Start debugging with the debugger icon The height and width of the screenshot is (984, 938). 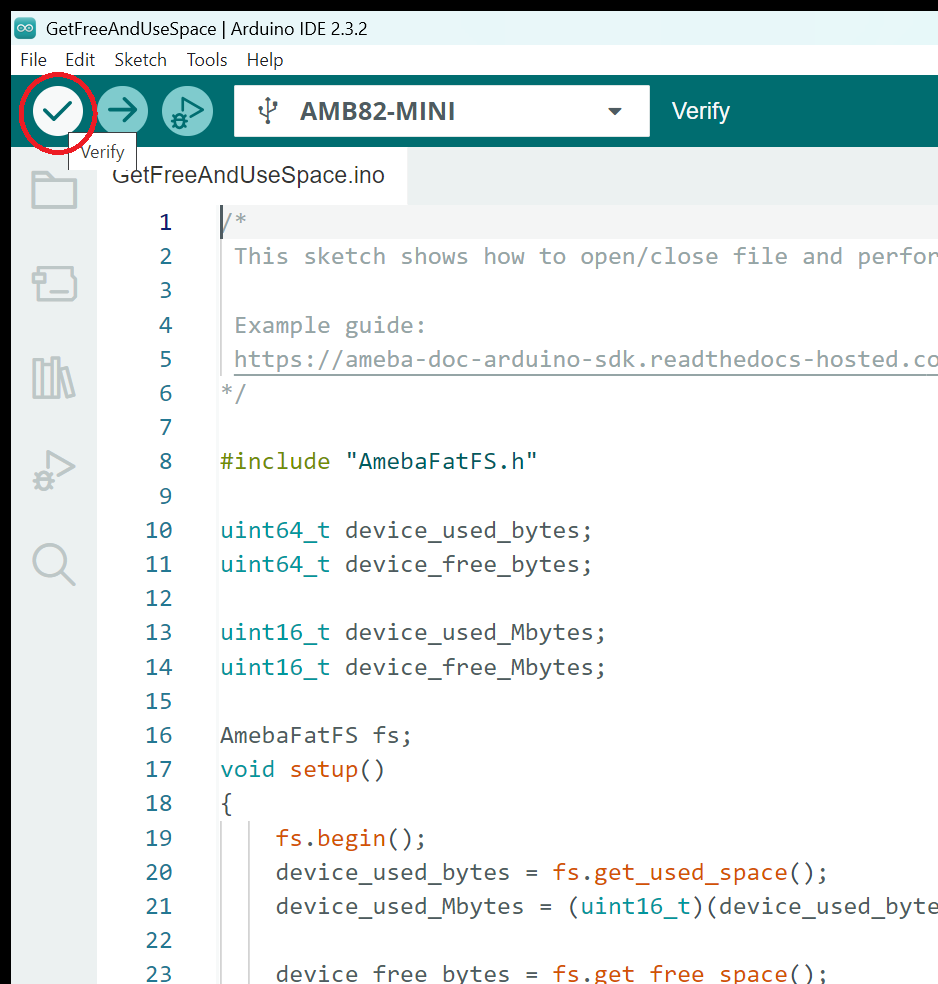pos(188,111)
